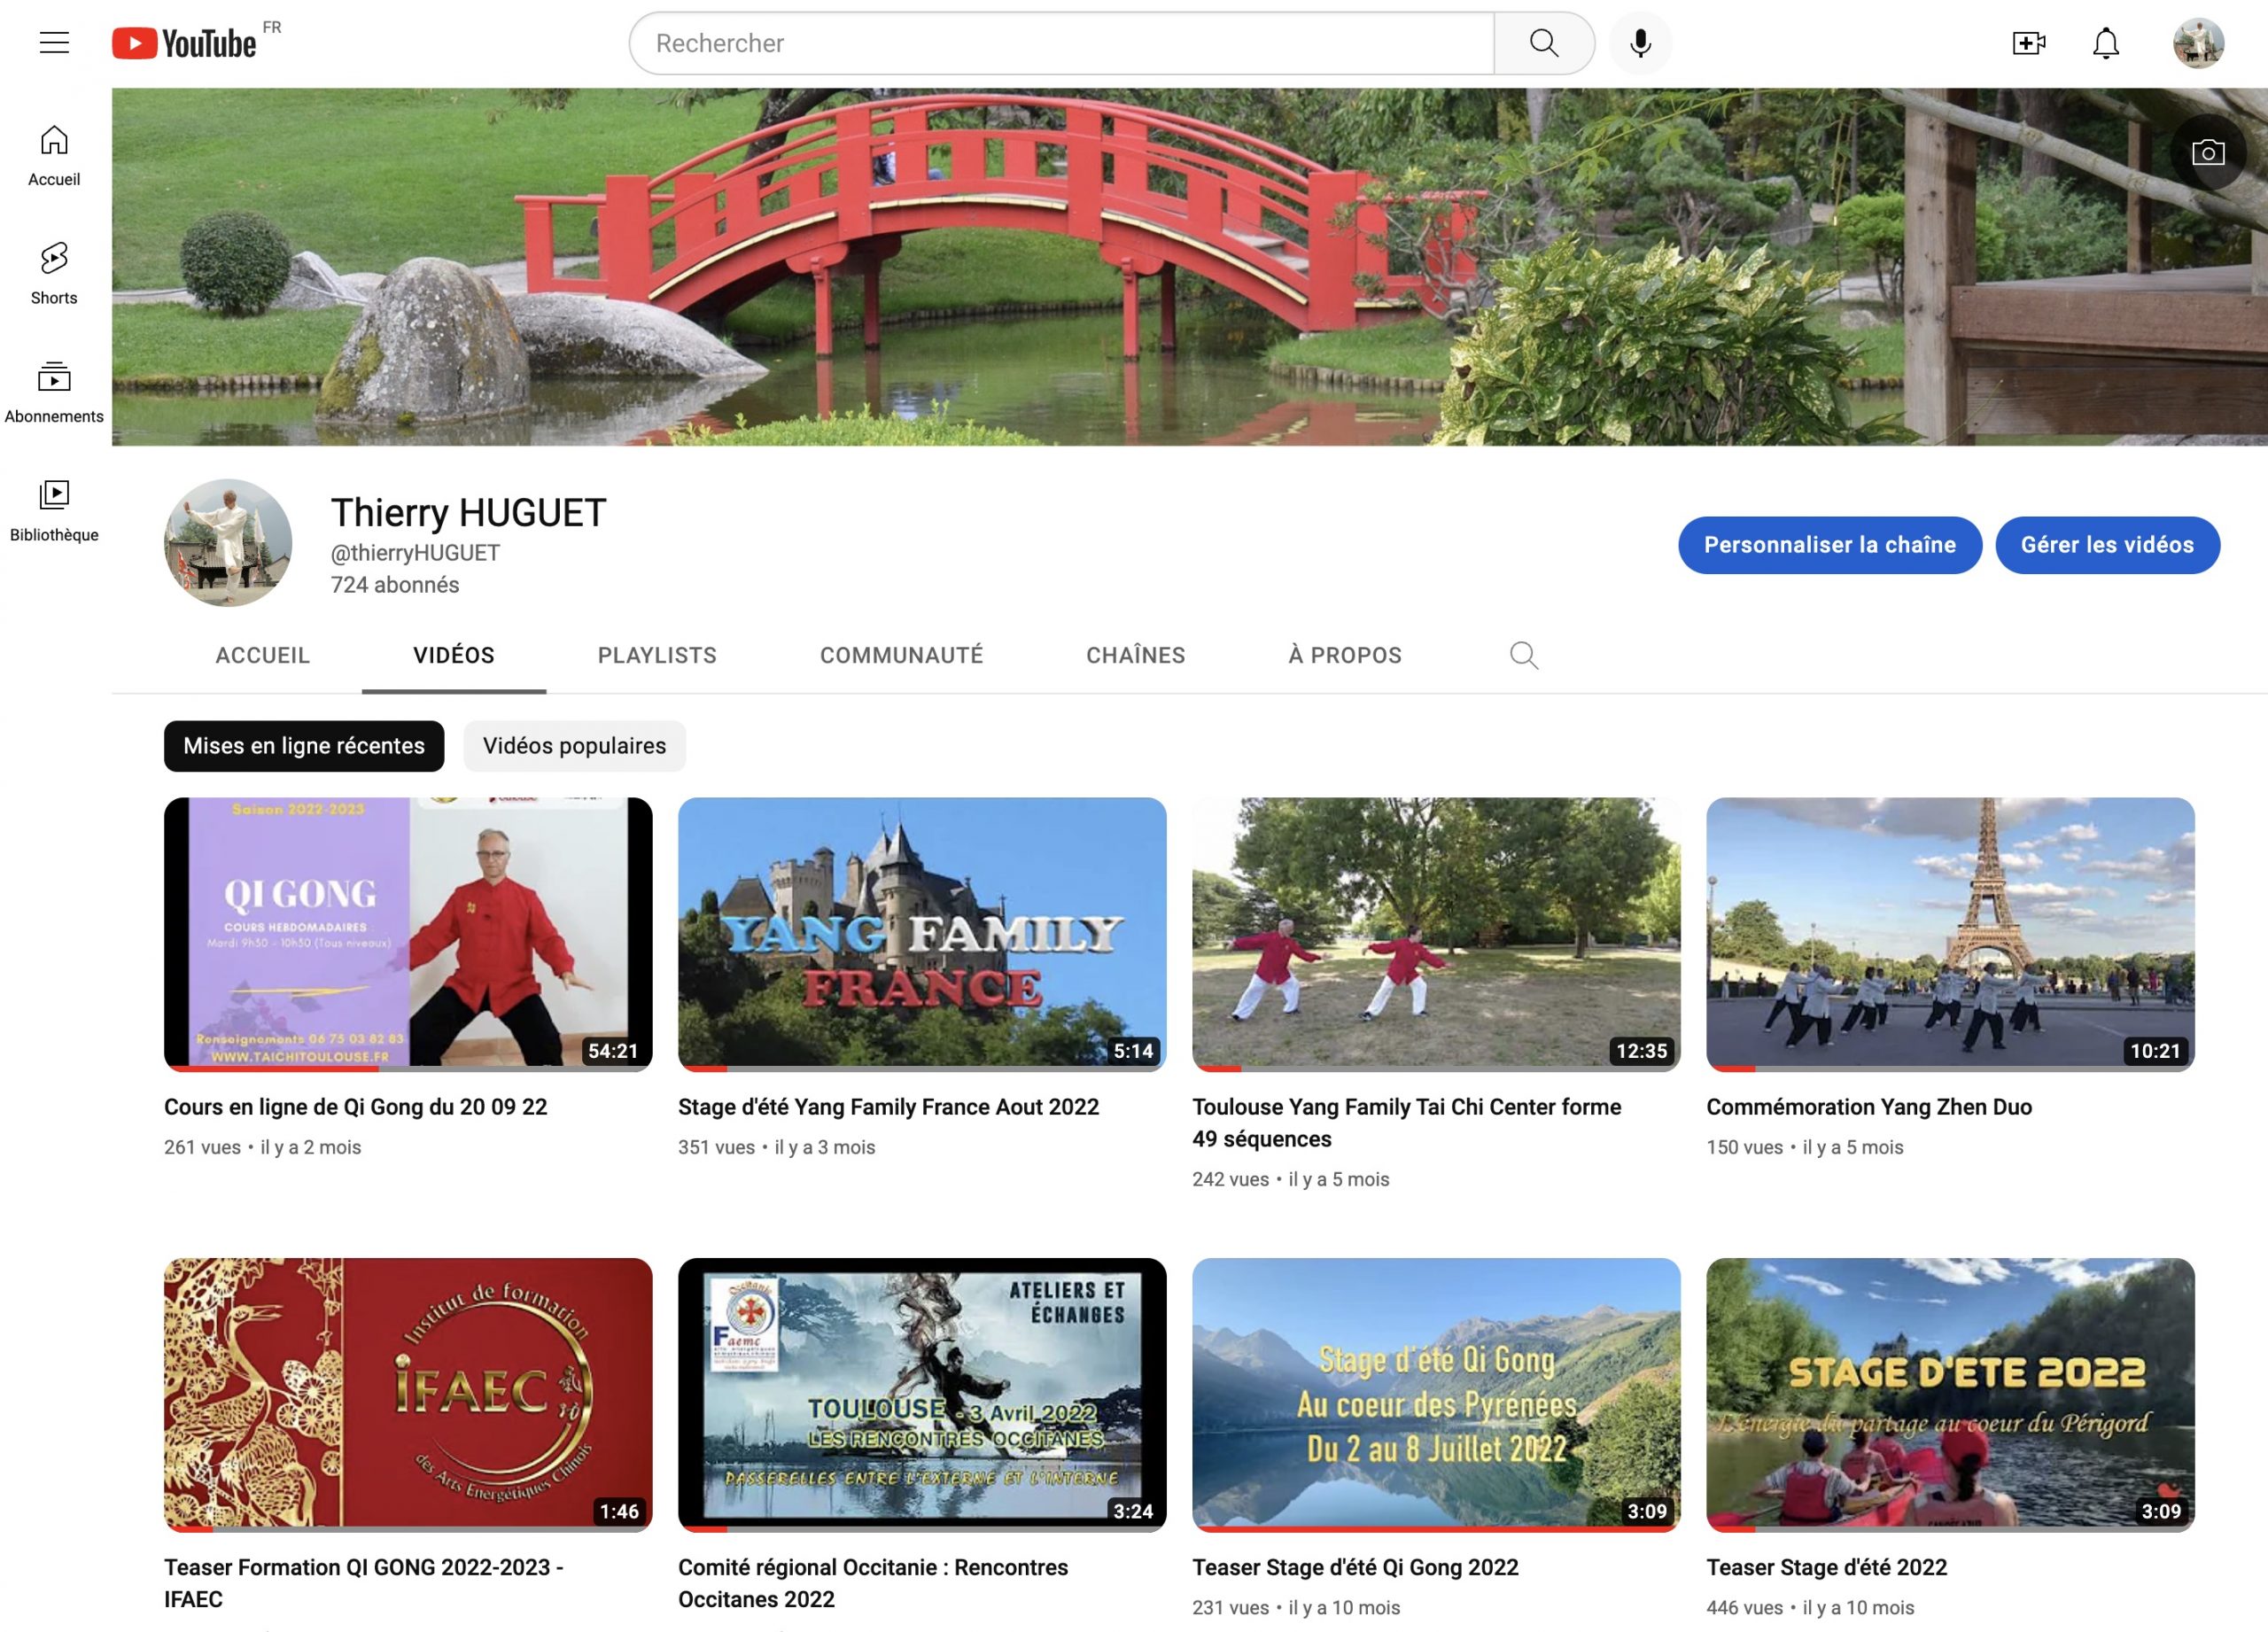Open the account avatar menu
The height and width of the screenshot is (1632, 2268).
point(2198,43)
